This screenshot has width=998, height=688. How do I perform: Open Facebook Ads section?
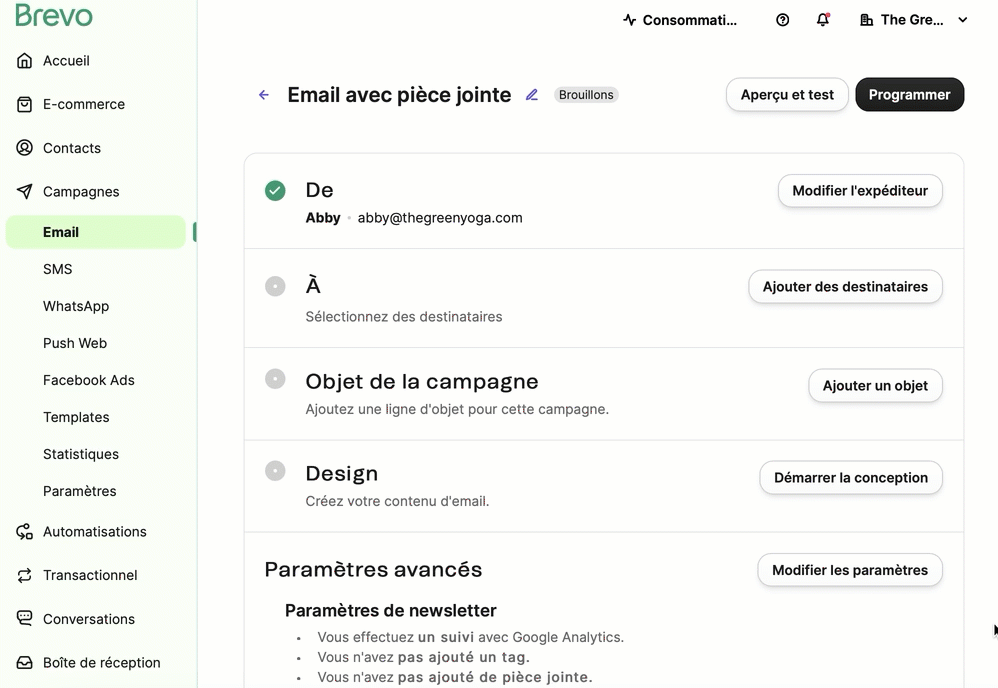[88, 380]
